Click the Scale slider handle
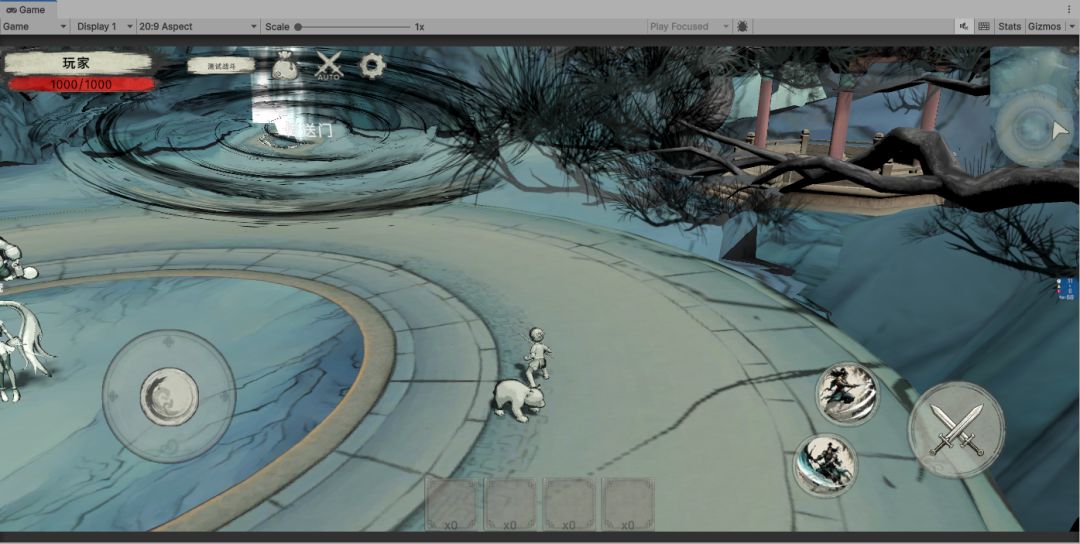 tap(298, 27)
